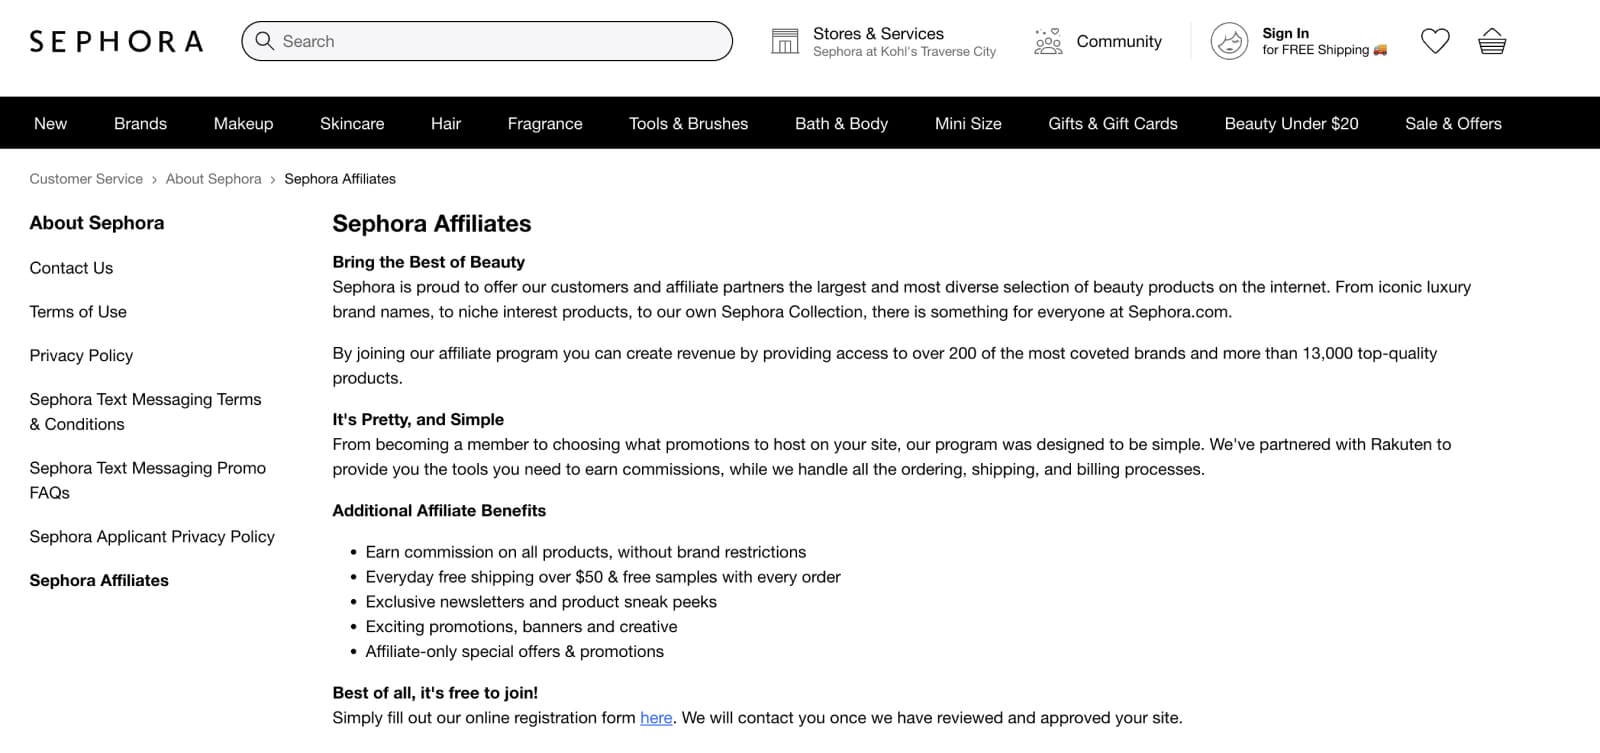Open the Sale & Offers menu
Viewport: 1600px width, 753px height.
point(1453,123)
